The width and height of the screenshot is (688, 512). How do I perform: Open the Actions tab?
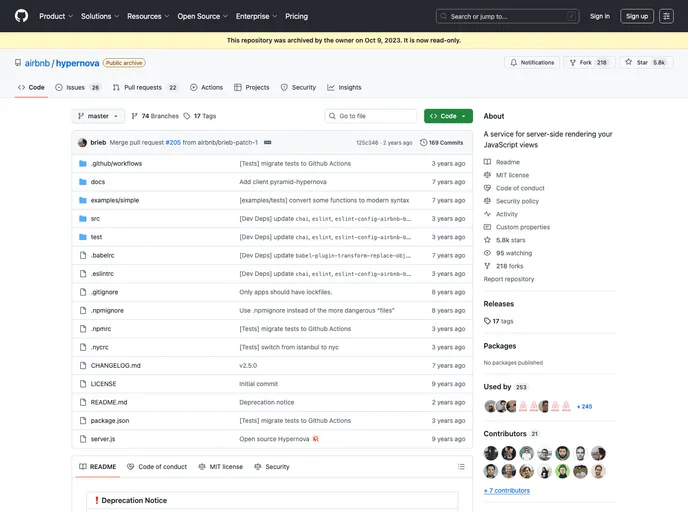coord(207,88)
